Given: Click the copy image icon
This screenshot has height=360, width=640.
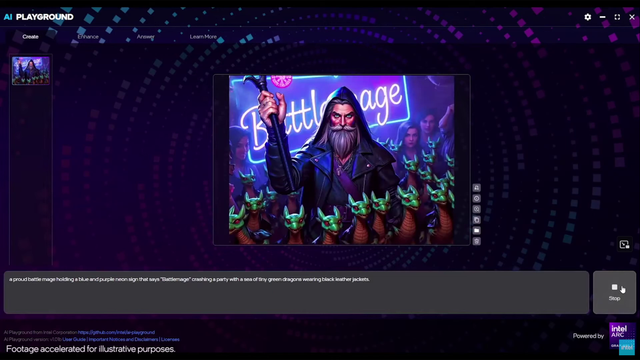Looking at the screenshot, I should [x=476, y=220].
